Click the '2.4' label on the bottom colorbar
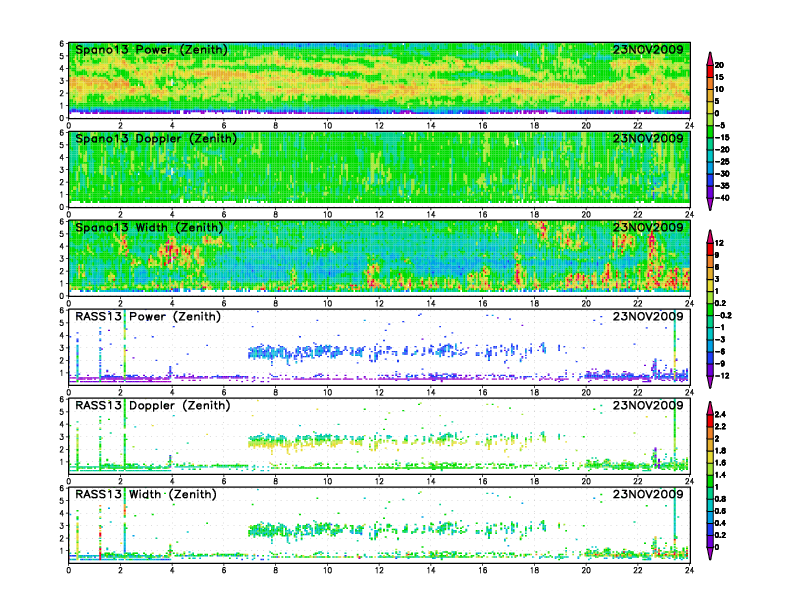The image size is (792, 612). tap(720, 414)
